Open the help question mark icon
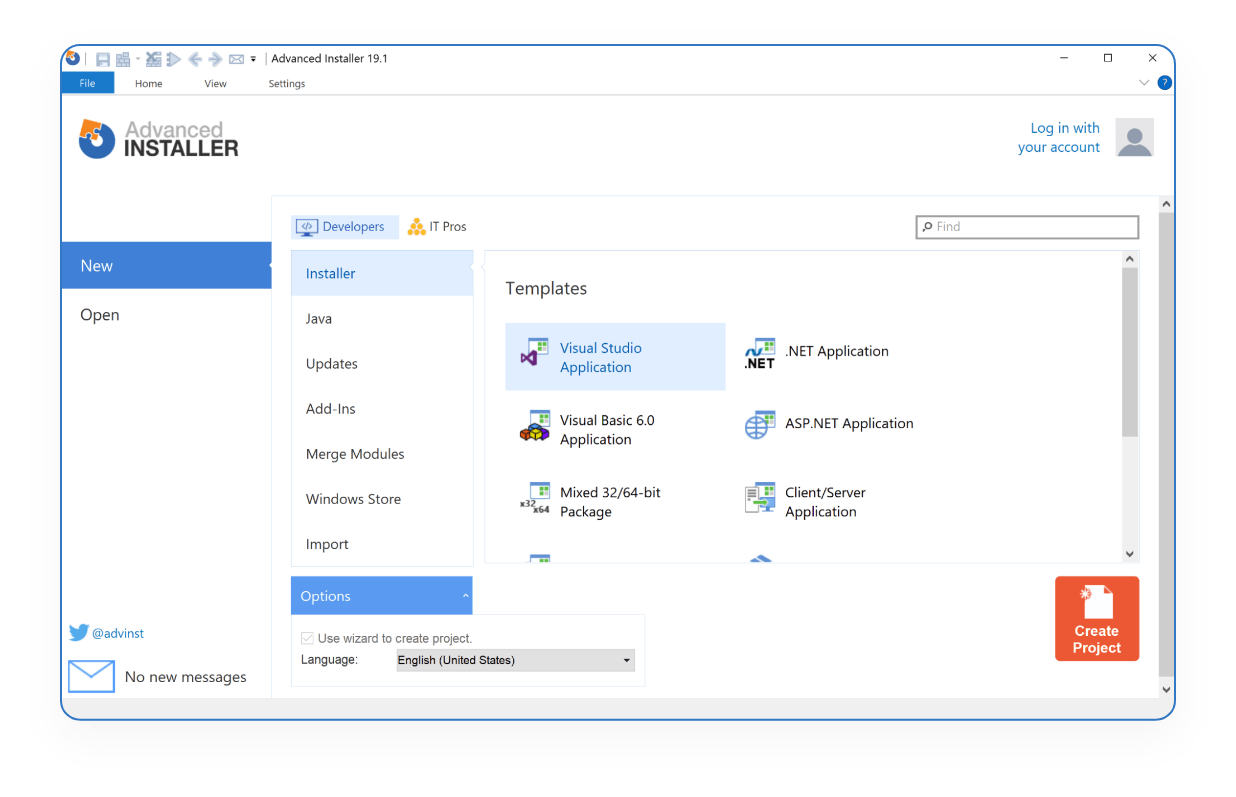This screenshot has width=1236, height=797. 1164,83
